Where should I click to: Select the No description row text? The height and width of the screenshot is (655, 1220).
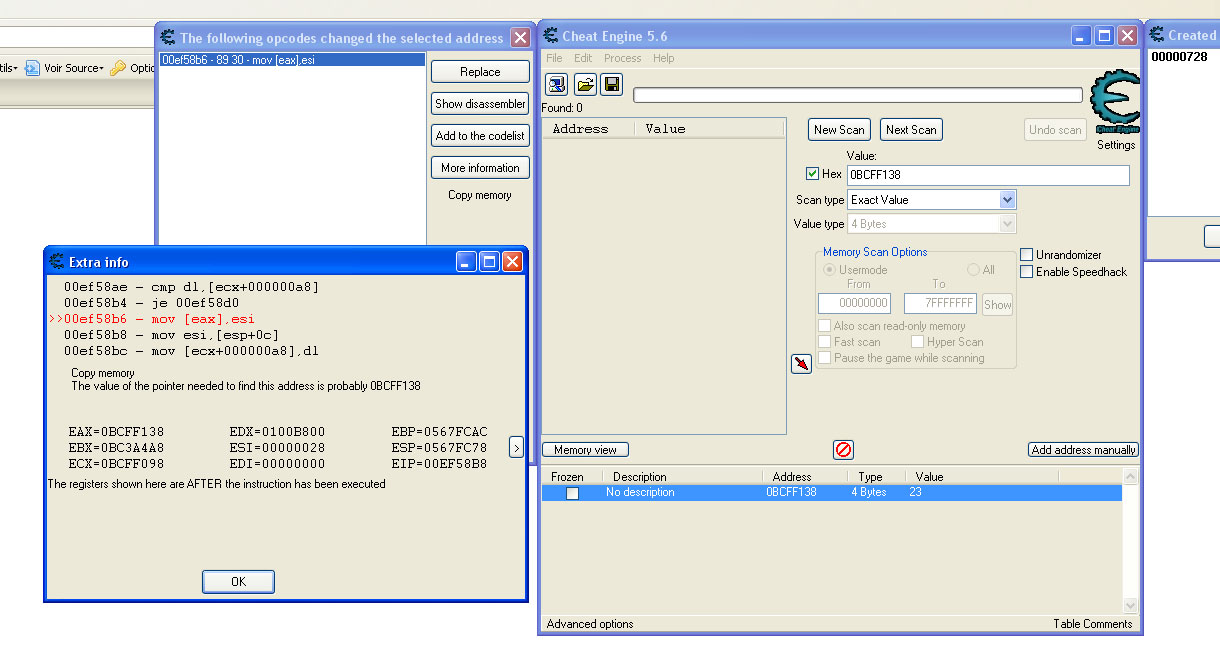640,493
